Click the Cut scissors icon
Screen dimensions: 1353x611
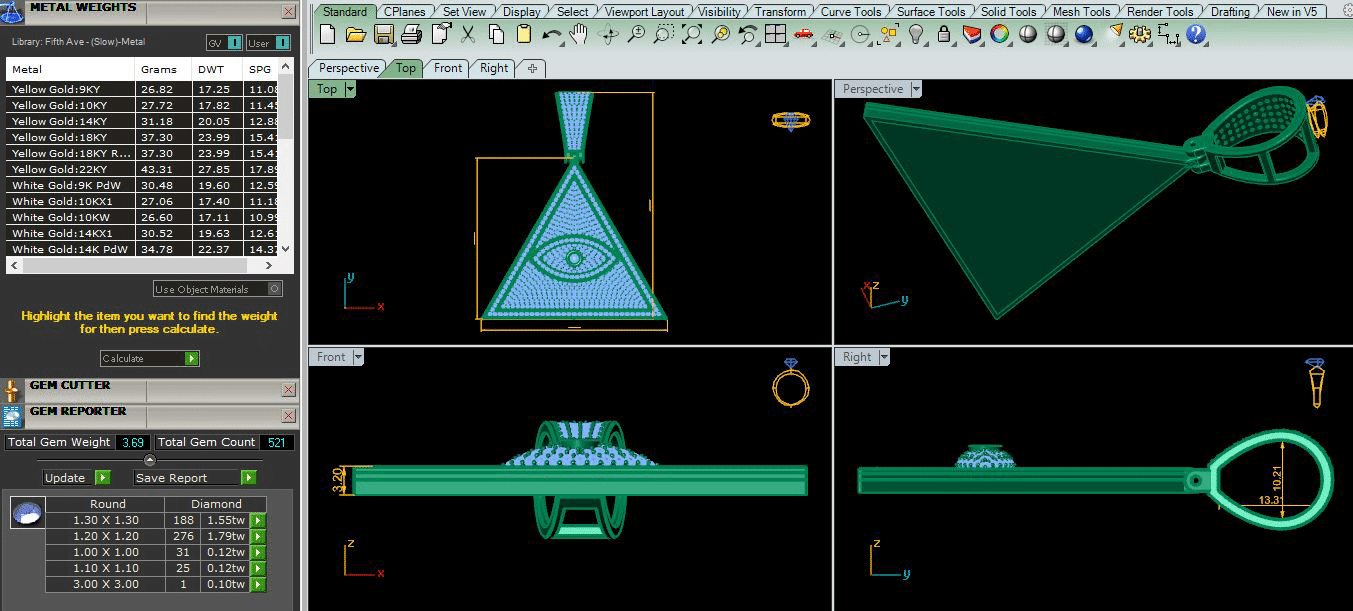(468, 35)
